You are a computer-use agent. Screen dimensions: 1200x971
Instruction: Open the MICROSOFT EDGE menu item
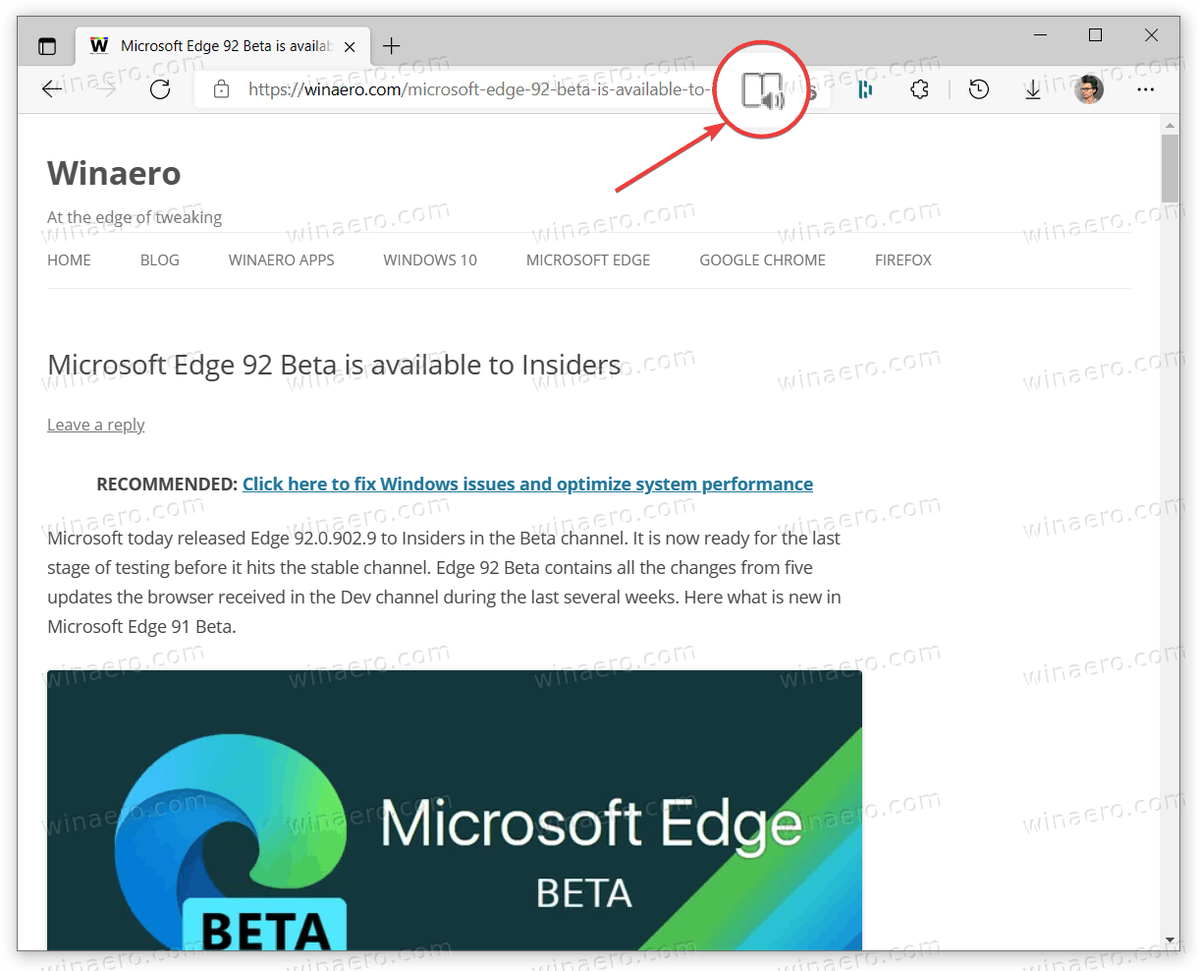[588, 260]
